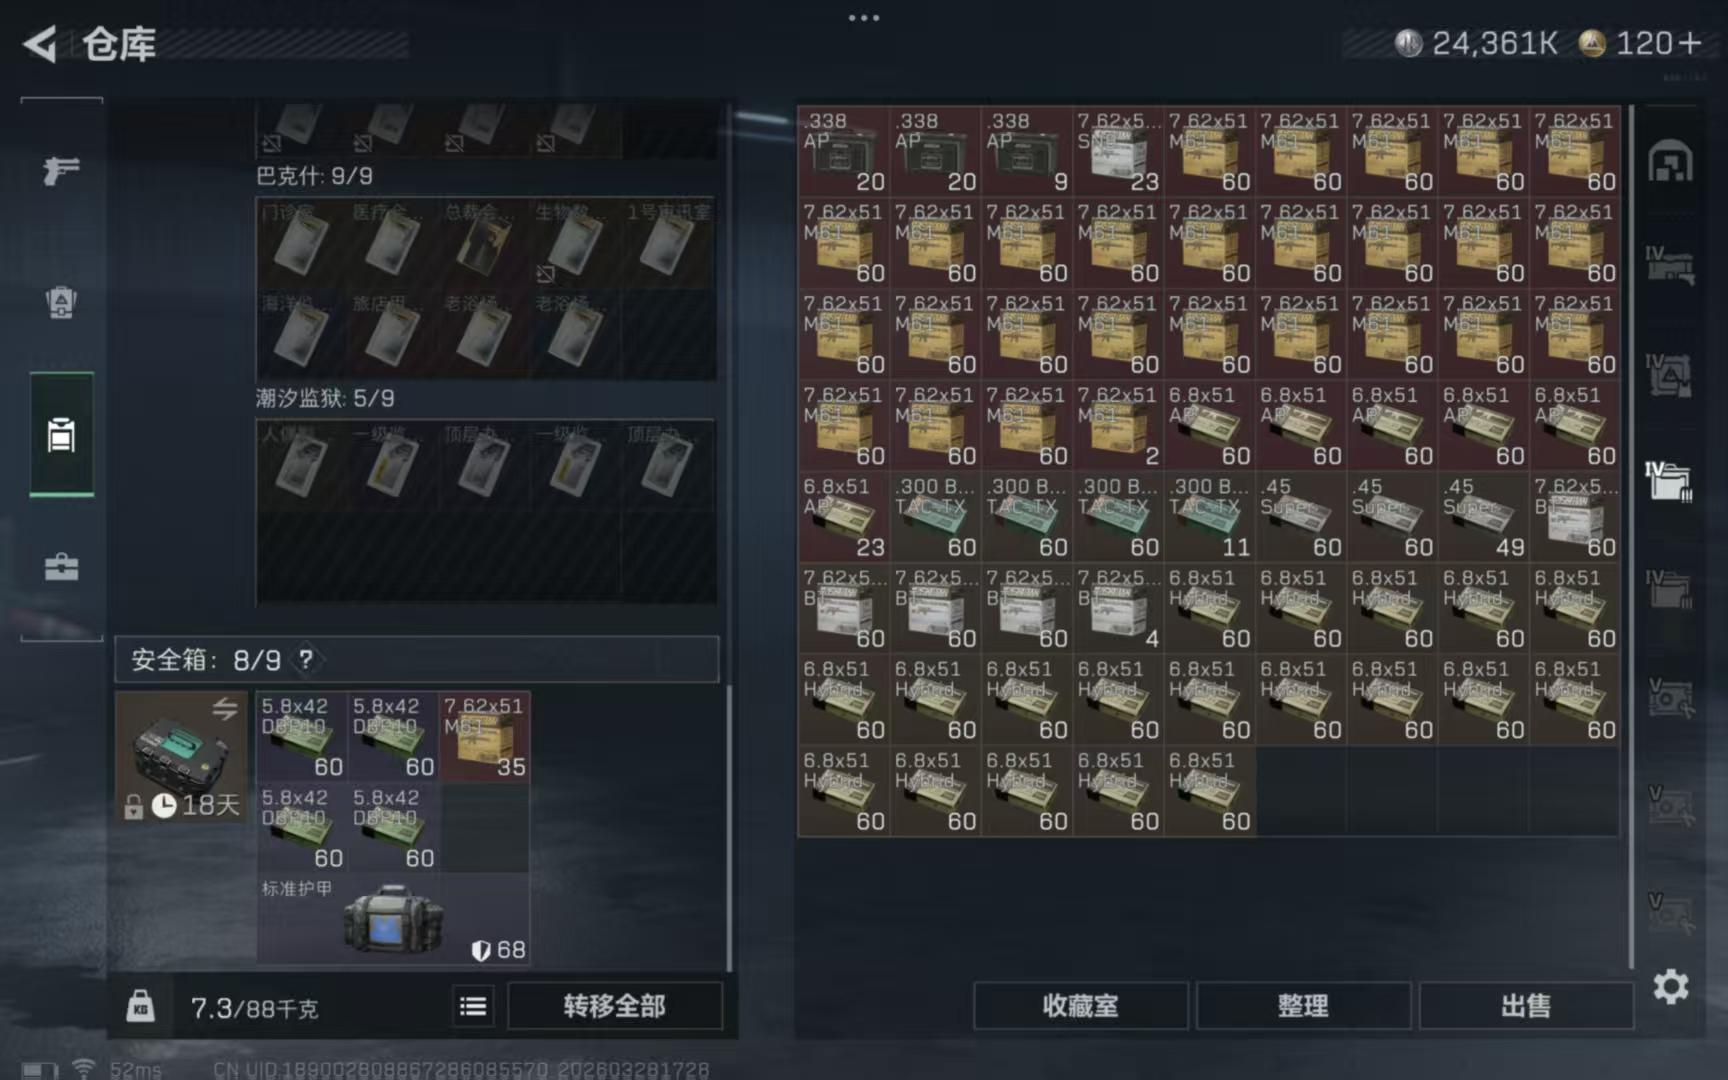The width and height of the screenshot is (1728, 1080).
Task: Select the .45 Super stack of 49
Action: coord(1484,517)
